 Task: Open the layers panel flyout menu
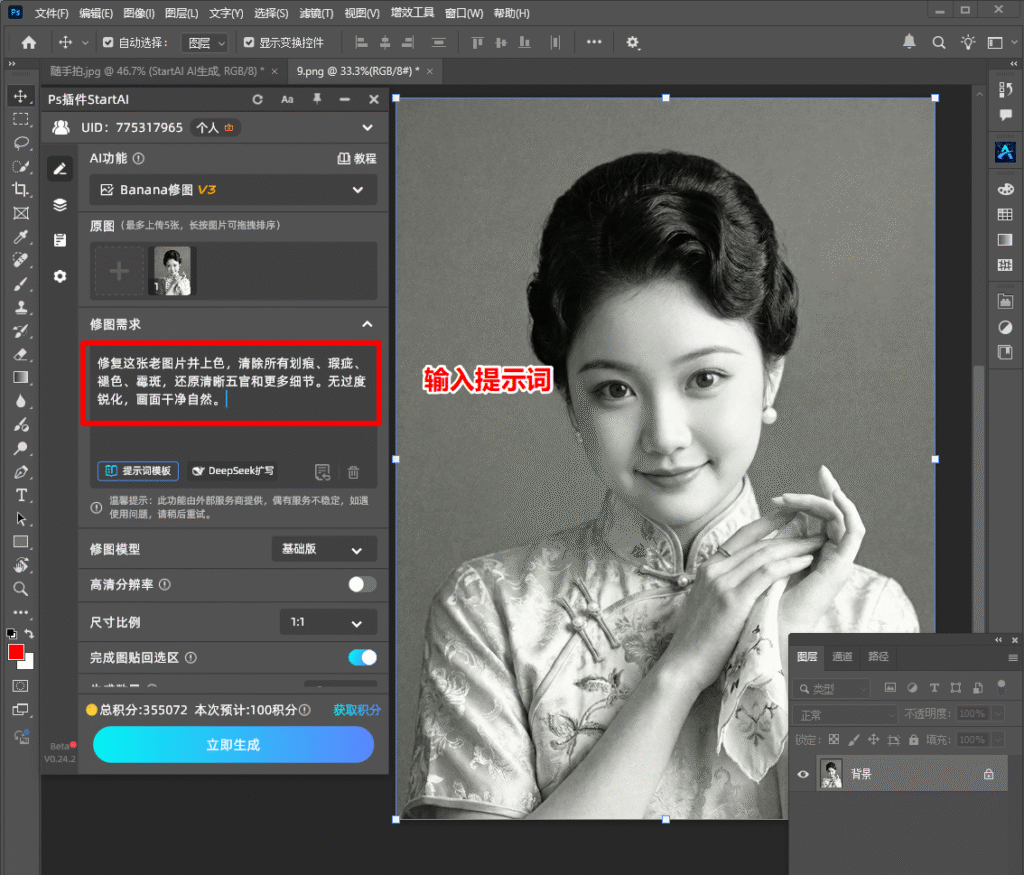1012,658
